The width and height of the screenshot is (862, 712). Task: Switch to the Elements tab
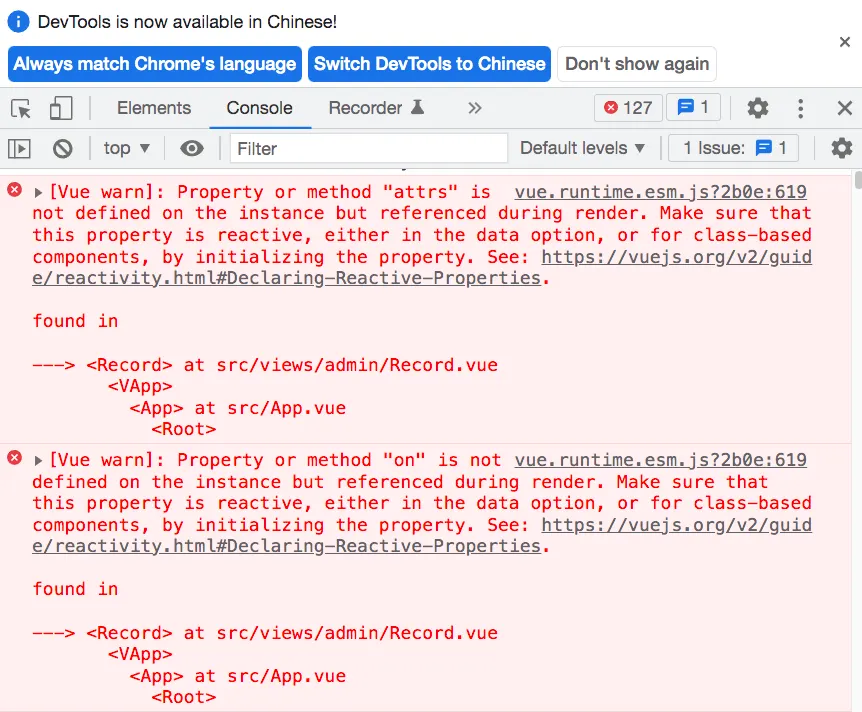(154, 108)
